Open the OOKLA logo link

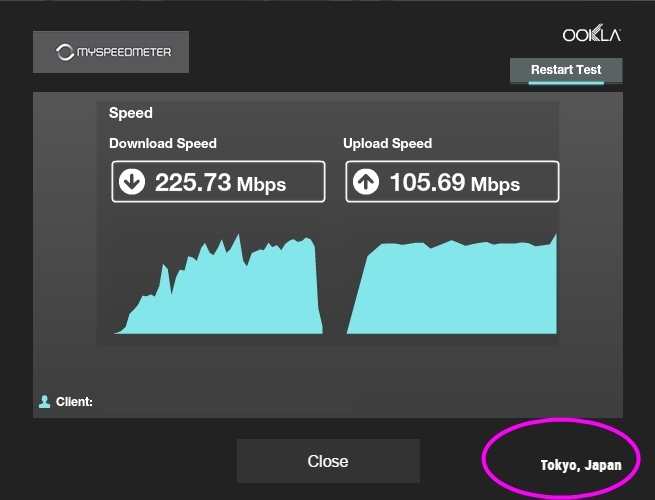pyautogui.click(x=592, y=35)
